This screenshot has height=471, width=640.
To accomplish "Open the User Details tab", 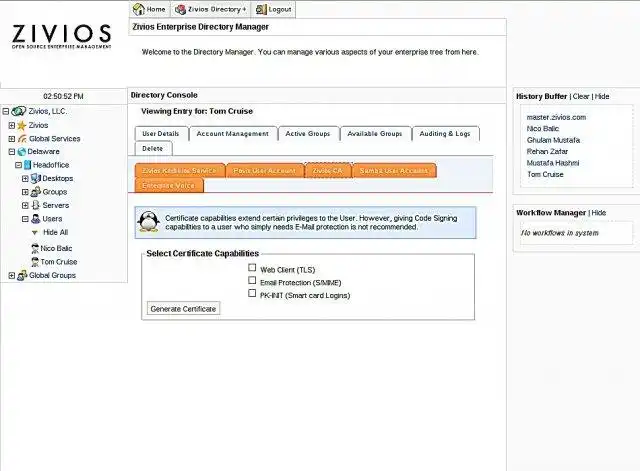I will coord(161,133).
